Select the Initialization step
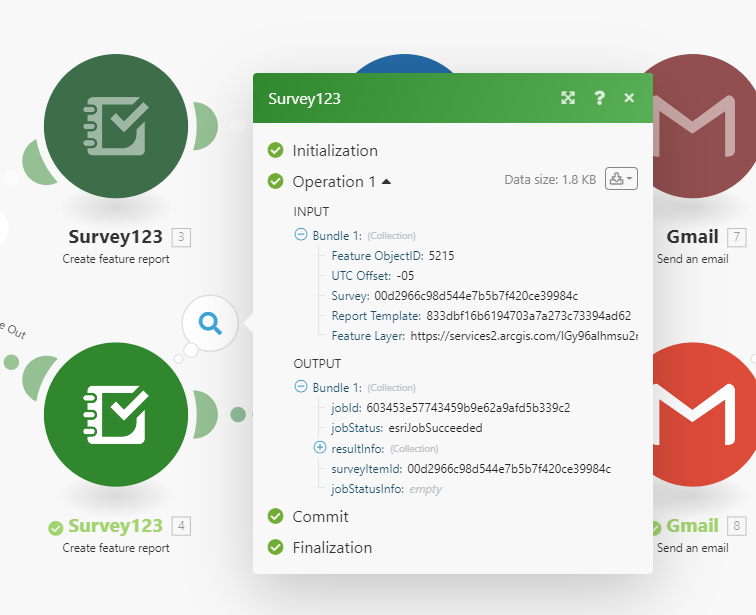Image resolution: width=756 pixels, height=615 pixels. coord(335,150)
